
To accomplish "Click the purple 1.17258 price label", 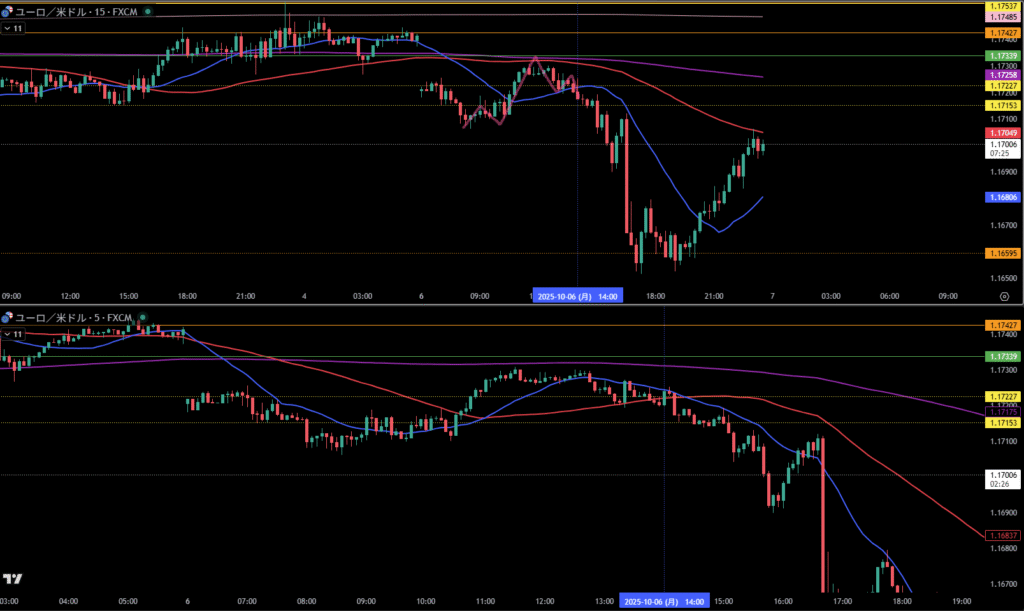I will 1002,75.
